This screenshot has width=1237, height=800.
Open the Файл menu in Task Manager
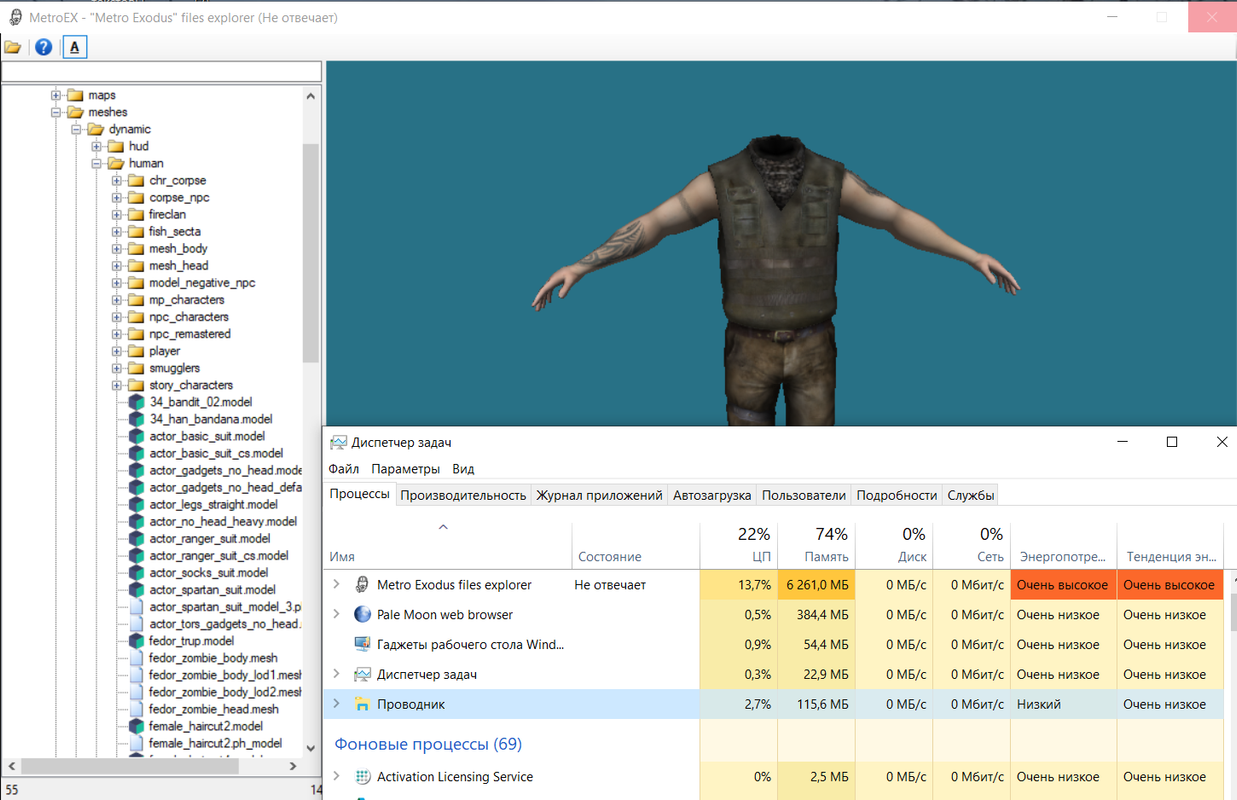(x=343, y=469)
